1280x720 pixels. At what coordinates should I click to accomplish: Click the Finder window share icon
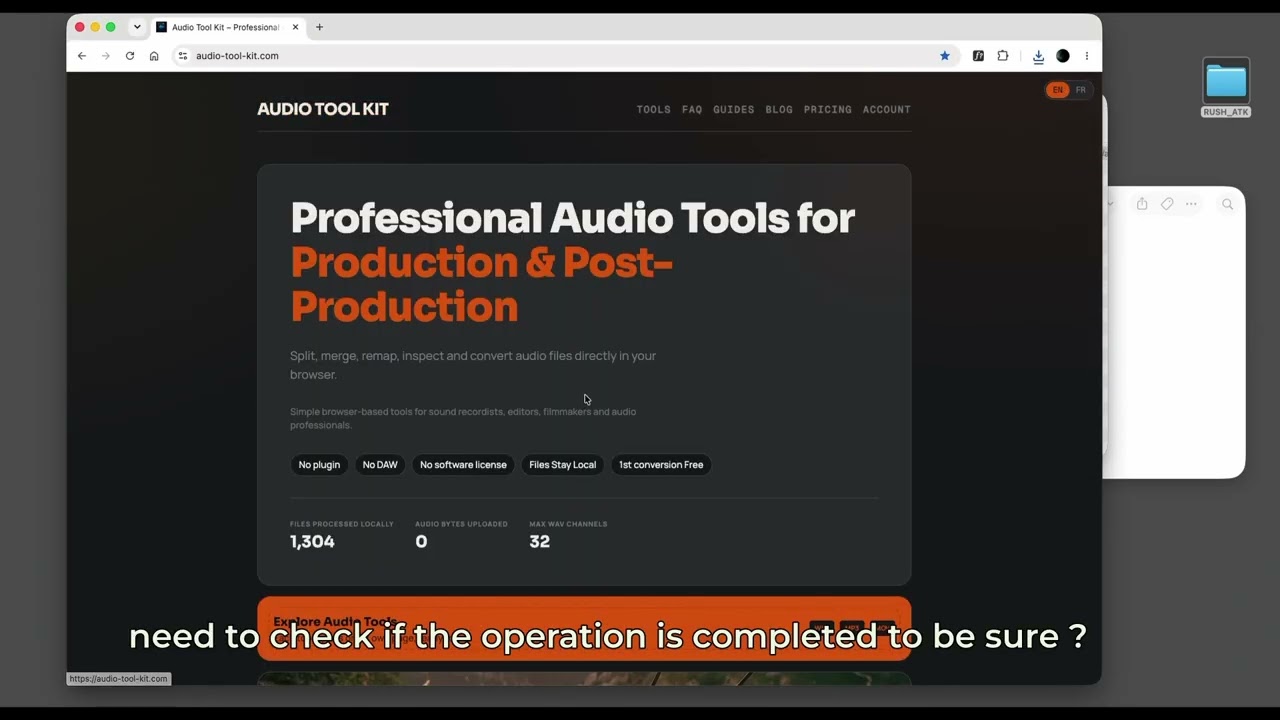[1142, 204]
